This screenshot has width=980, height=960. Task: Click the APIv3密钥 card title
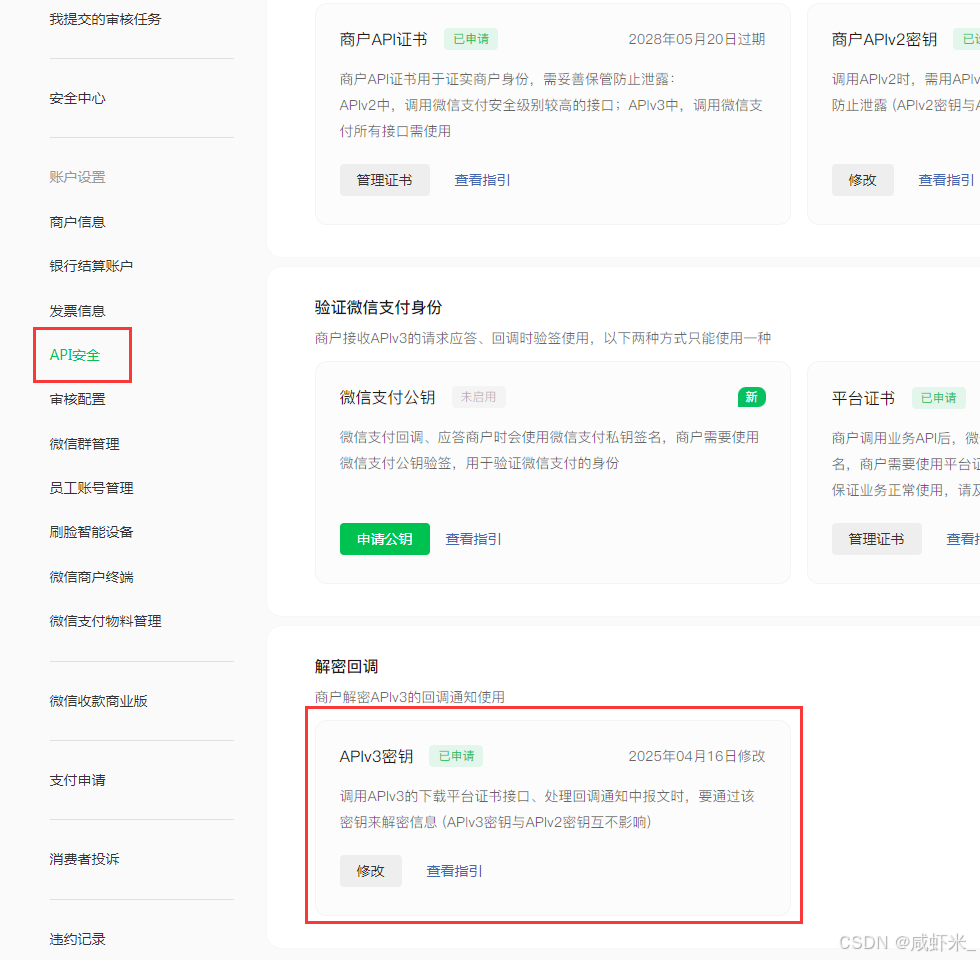(x=376, y=756)
